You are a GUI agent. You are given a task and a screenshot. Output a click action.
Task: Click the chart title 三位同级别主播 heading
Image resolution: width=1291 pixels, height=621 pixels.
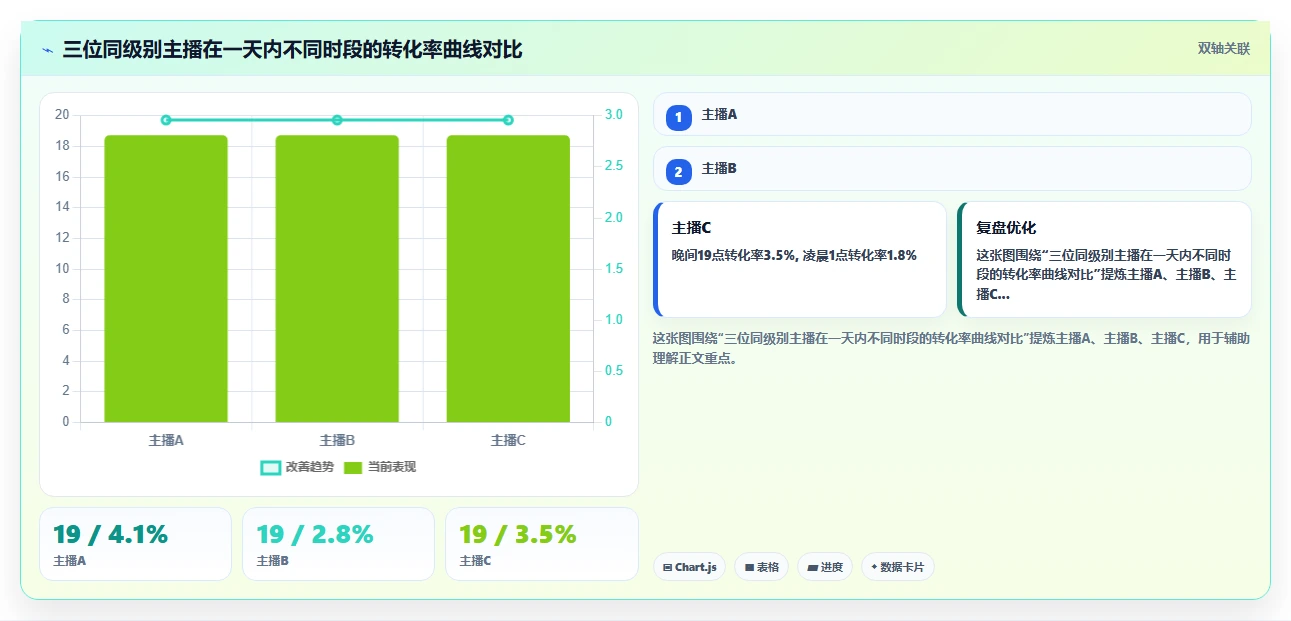(292, 50)
